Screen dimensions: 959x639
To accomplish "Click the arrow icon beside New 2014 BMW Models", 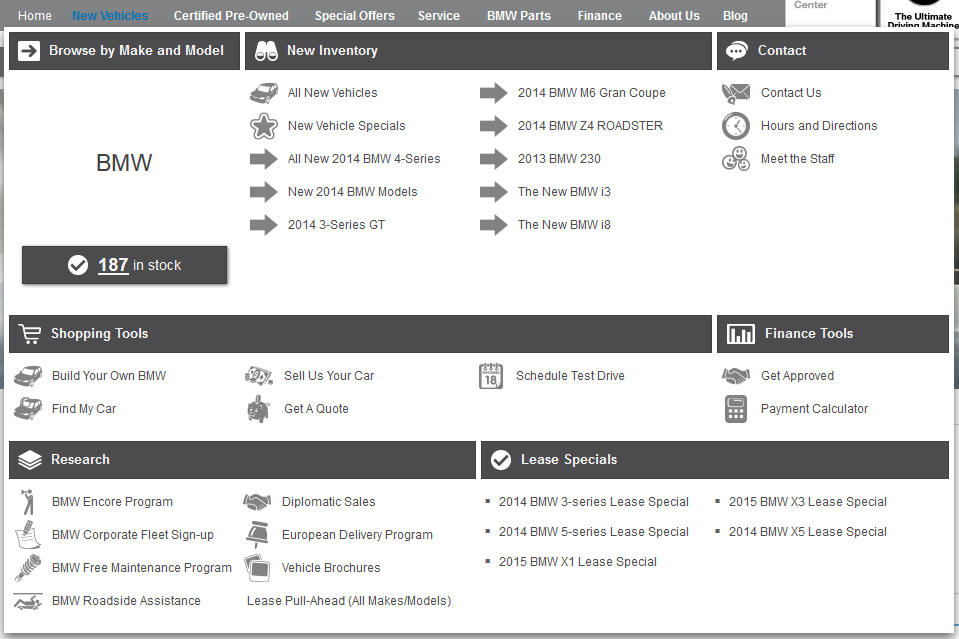I will click(264, 192).
